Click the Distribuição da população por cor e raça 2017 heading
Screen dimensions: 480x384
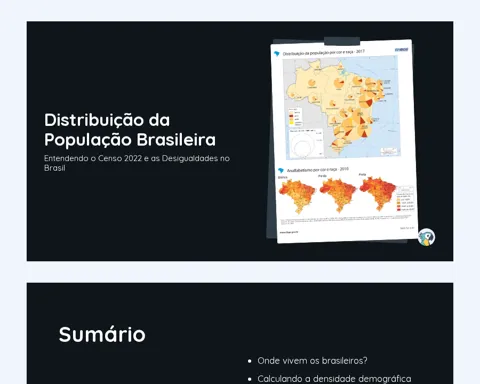click(323, 53)
